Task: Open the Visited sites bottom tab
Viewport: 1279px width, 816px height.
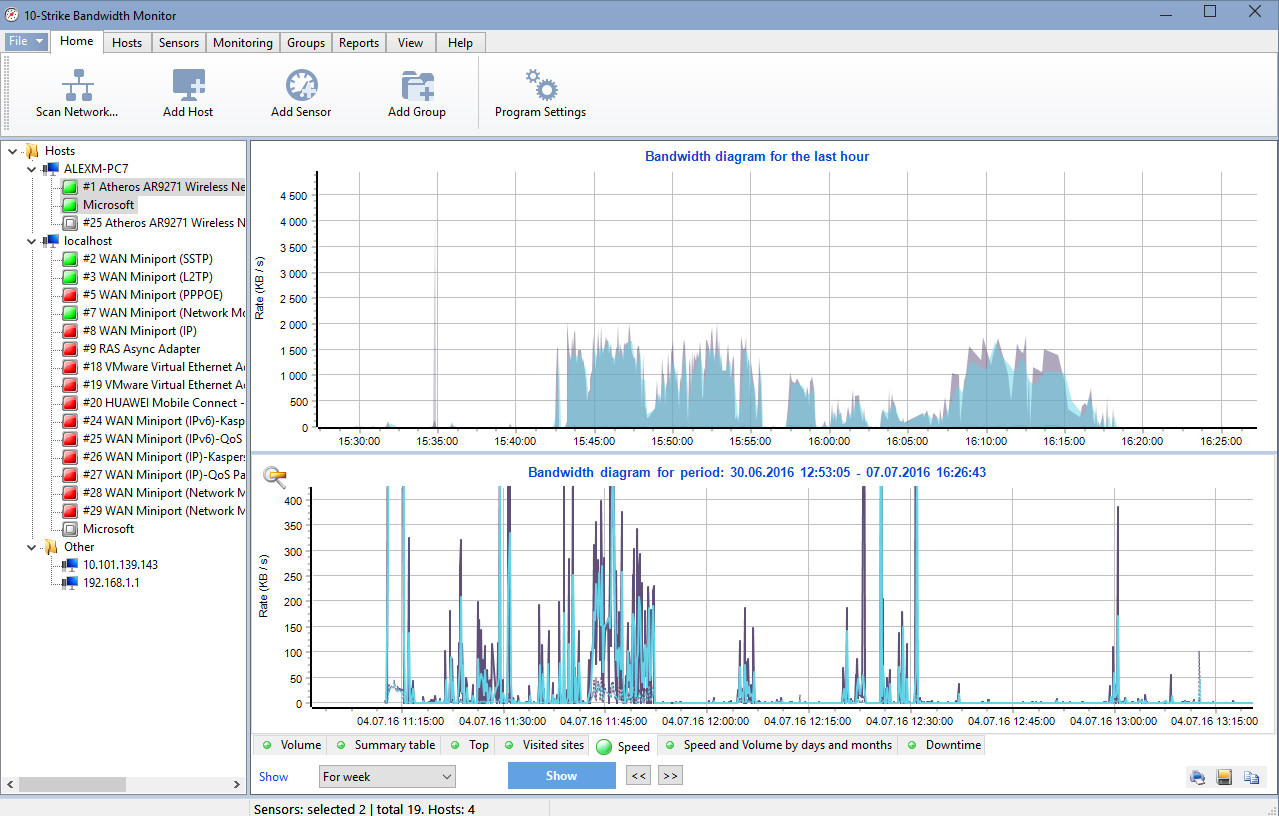Action: pyautogui.click(x=543, y=745)
